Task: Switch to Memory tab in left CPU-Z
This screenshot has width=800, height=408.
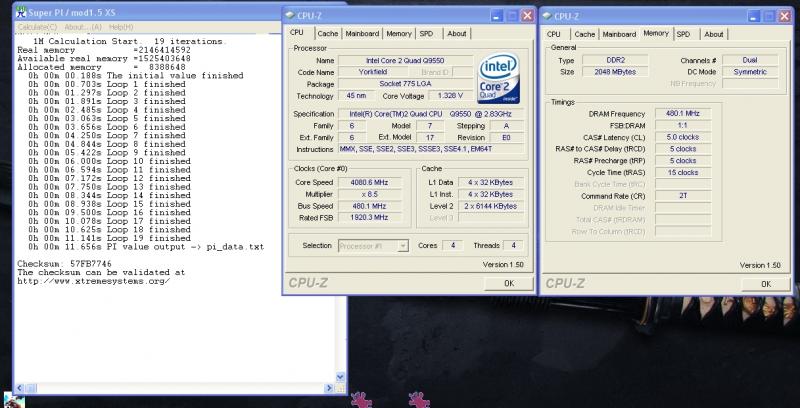Action: pyautogui.click(x=398, y=34)
